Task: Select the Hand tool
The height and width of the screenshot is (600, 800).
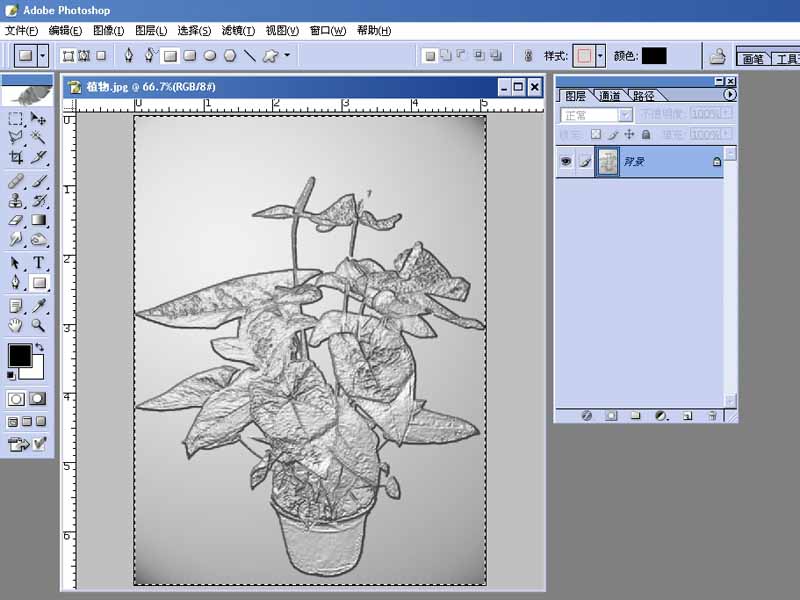Action: [15, 325]
